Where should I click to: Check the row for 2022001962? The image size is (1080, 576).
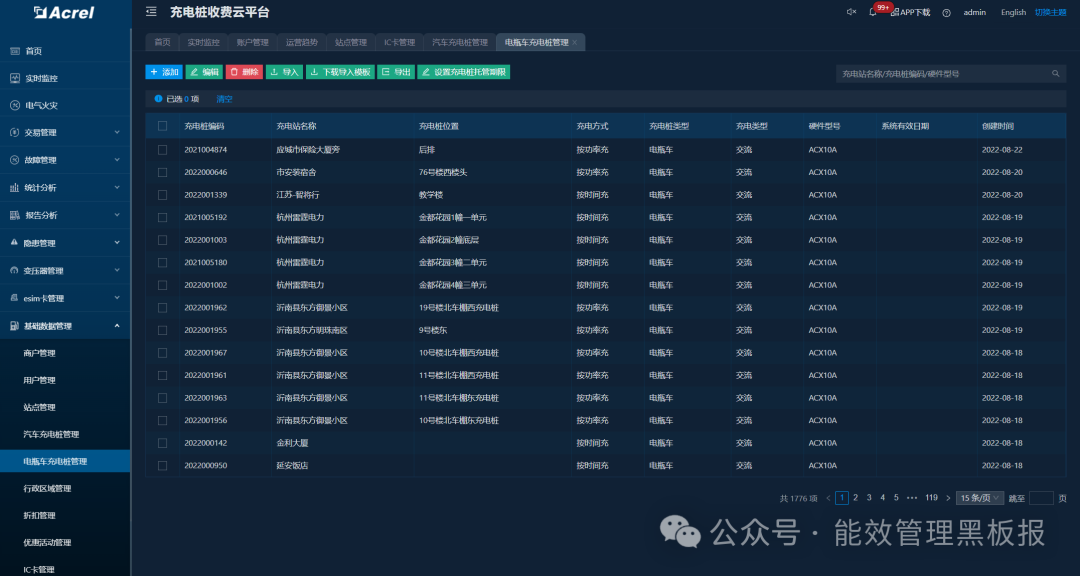tap(163, 307)
